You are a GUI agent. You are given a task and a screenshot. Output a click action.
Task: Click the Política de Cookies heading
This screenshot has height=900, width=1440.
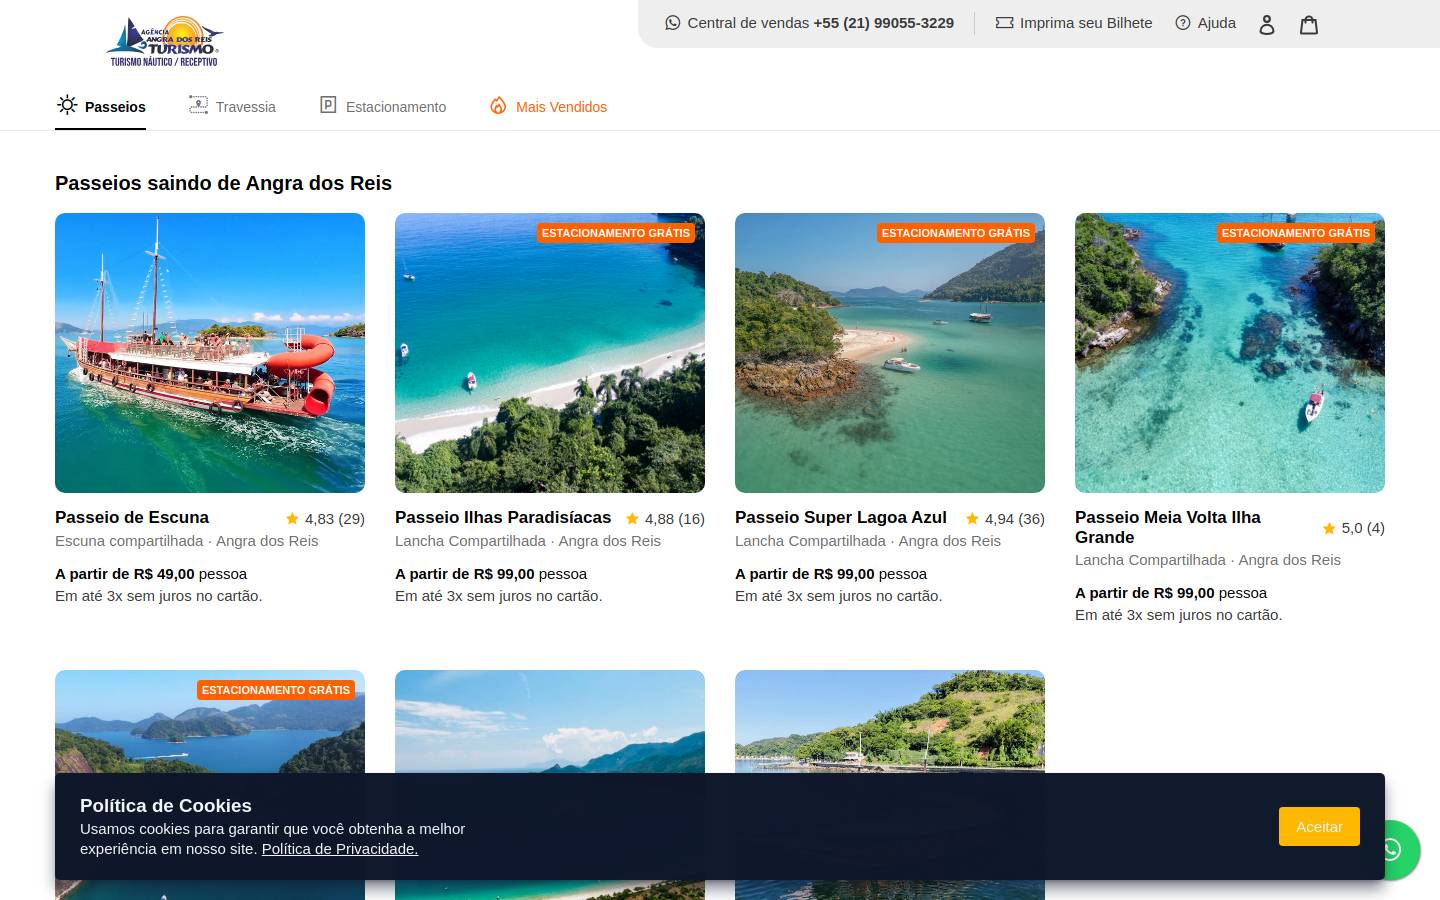coord(166,806)
